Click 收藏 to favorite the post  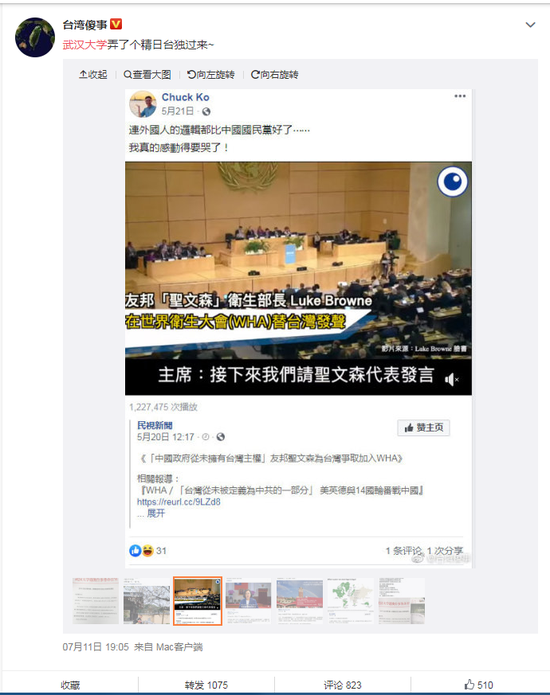click(x=70, y=685)
